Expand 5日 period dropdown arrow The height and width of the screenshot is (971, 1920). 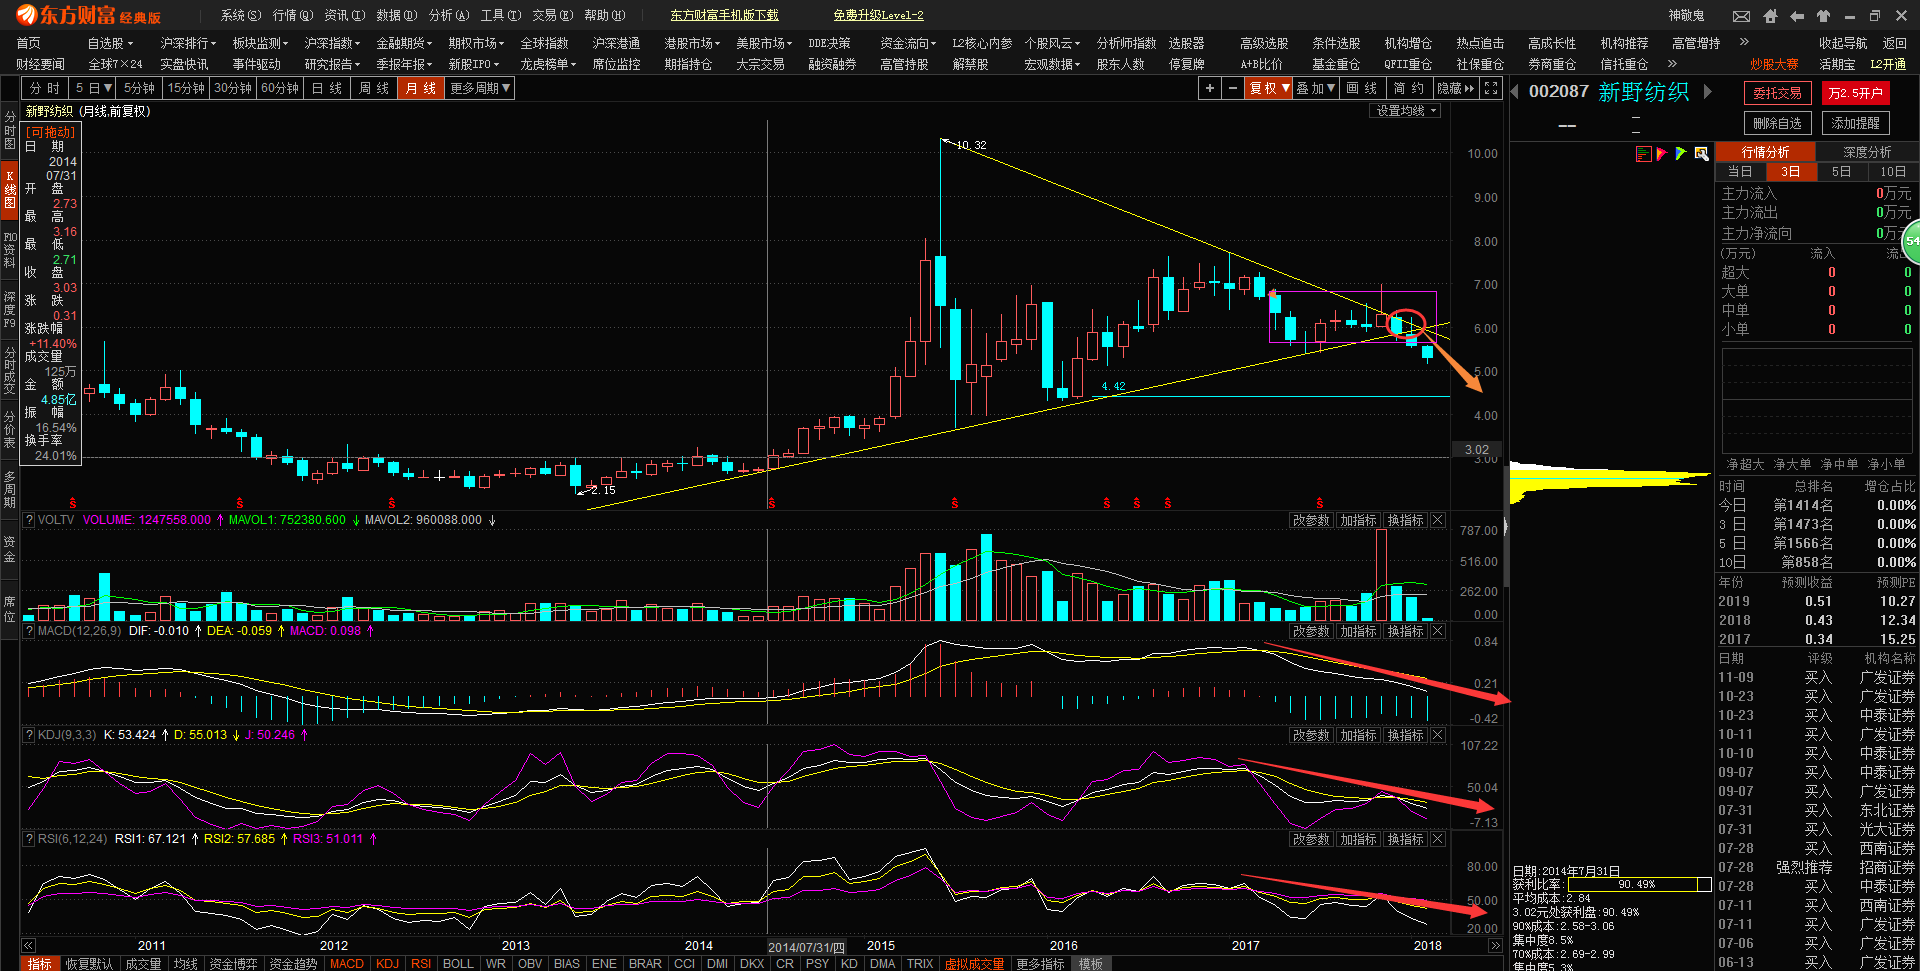[108, 88]
